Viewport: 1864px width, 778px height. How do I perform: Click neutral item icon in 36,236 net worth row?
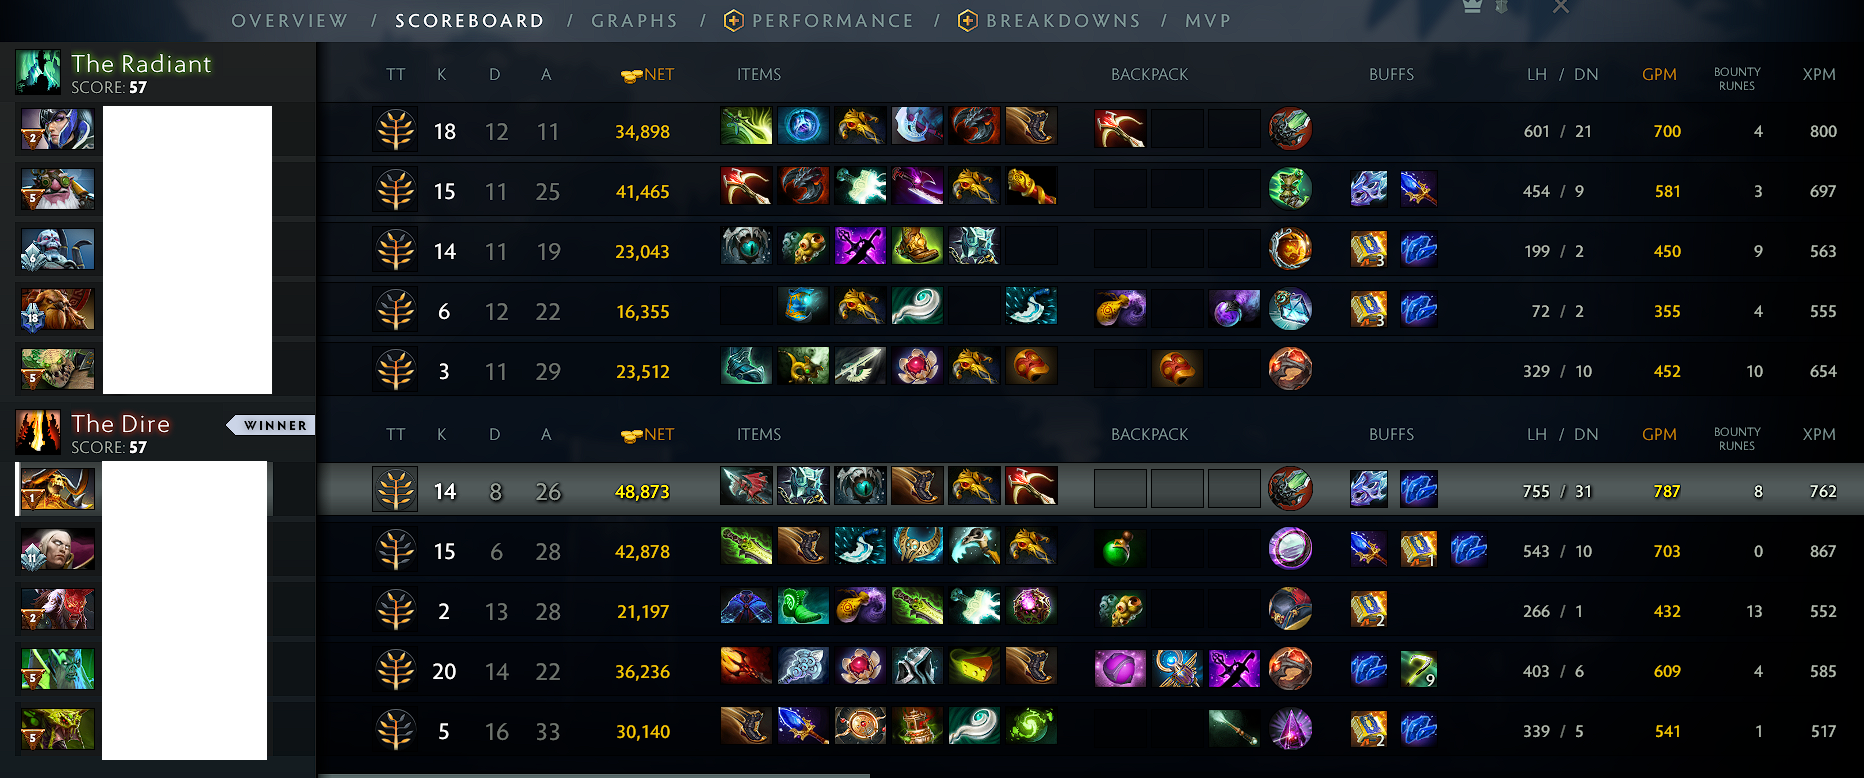click(x=1290, y=668)
